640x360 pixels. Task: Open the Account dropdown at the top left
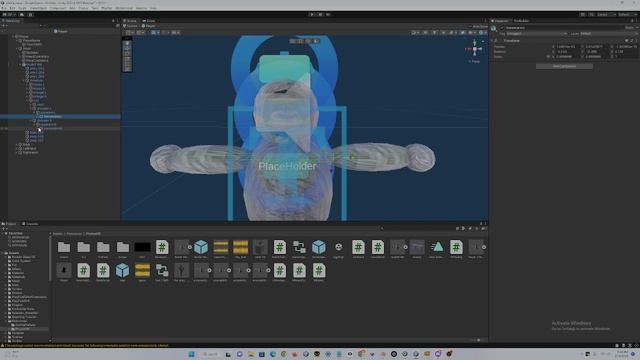click(9, 14)
